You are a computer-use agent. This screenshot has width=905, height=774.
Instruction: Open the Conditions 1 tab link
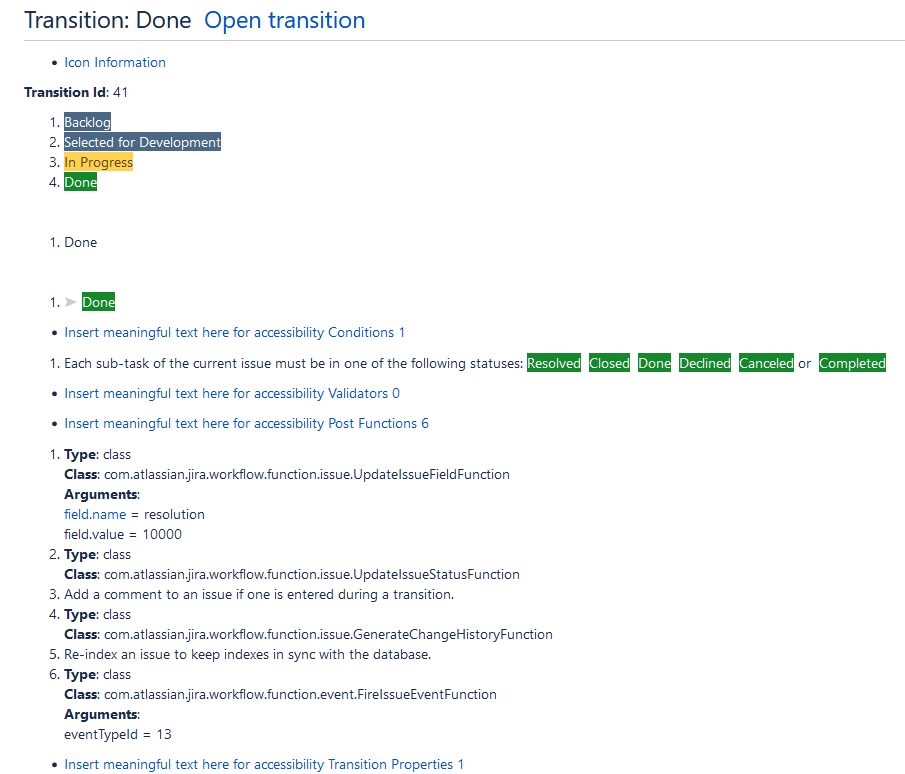point(234,332)
